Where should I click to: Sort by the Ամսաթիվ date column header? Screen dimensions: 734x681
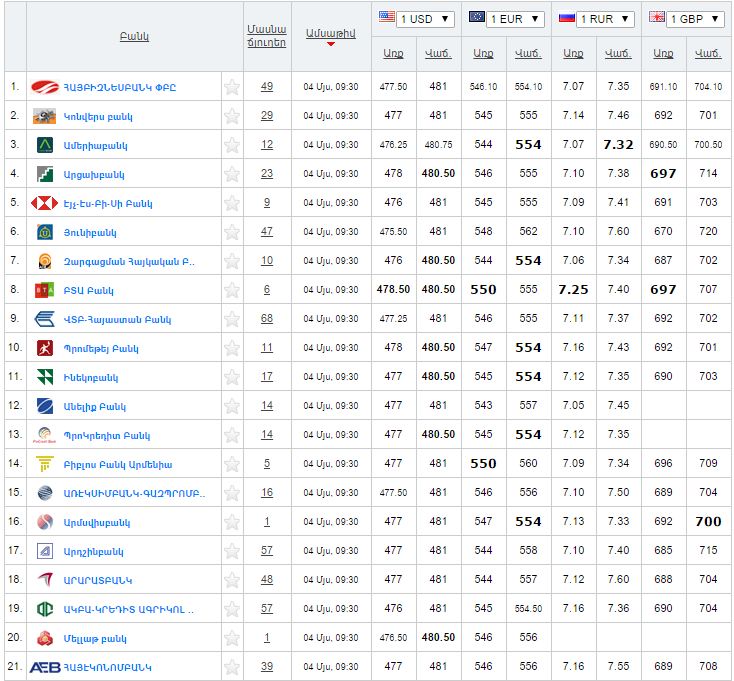(x=330, y=34)
